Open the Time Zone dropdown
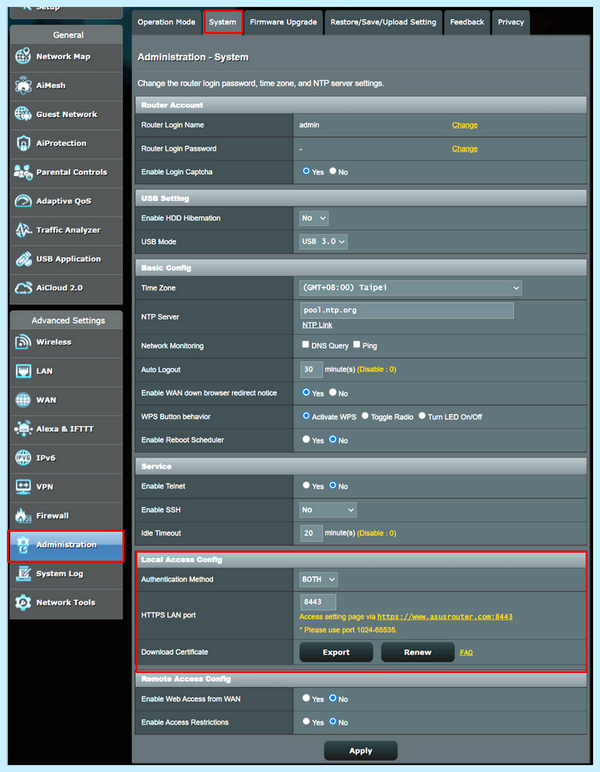The image size is (600, 772). pyautogui.click(x=411, y=288)
